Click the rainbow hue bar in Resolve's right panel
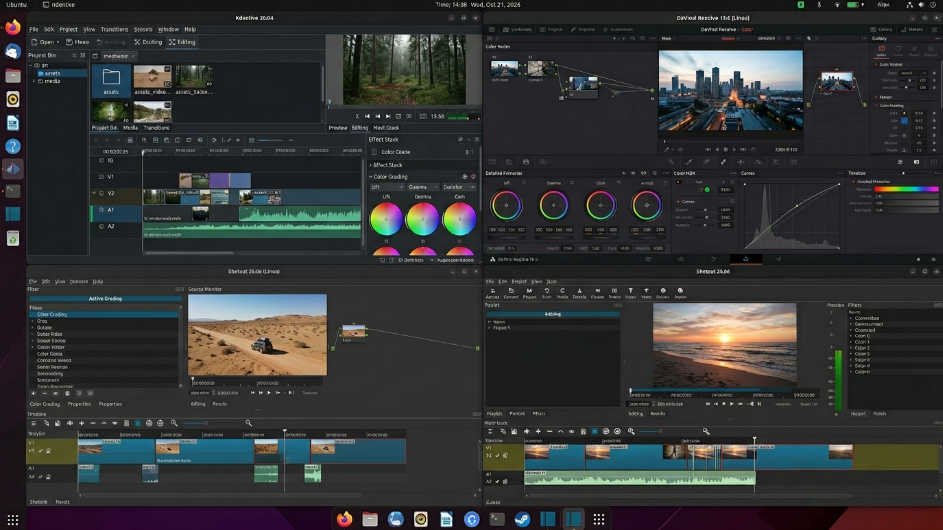 tap(906, 189)
